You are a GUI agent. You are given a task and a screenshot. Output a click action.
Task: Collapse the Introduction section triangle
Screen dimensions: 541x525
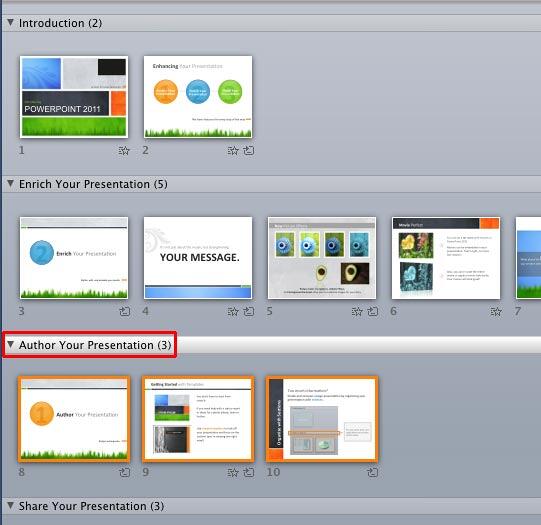pos(11,23)
